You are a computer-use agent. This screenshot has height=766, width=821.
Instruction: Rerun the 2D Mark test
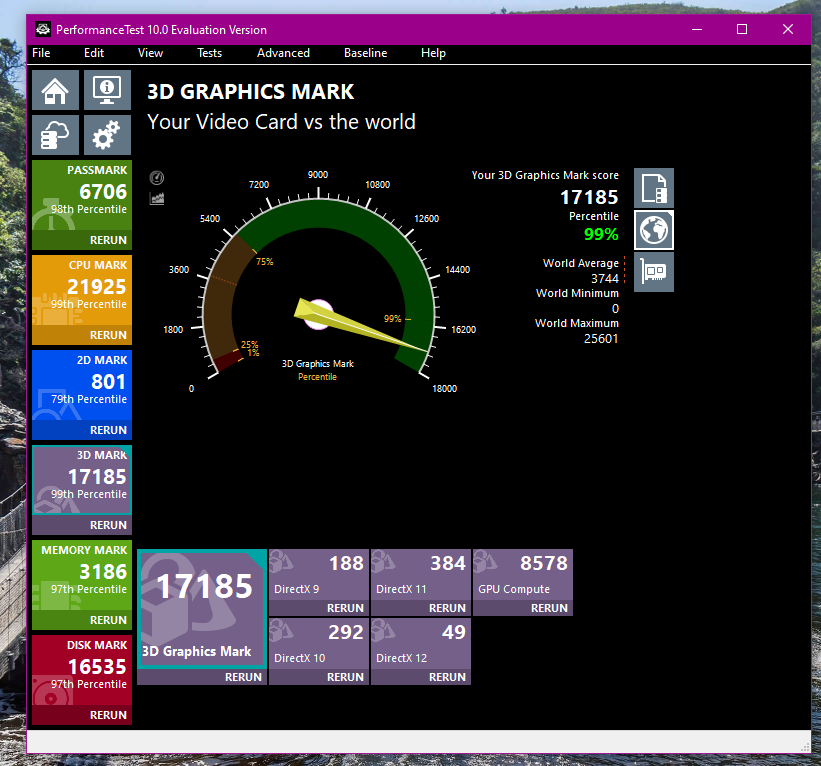point(82,430)
